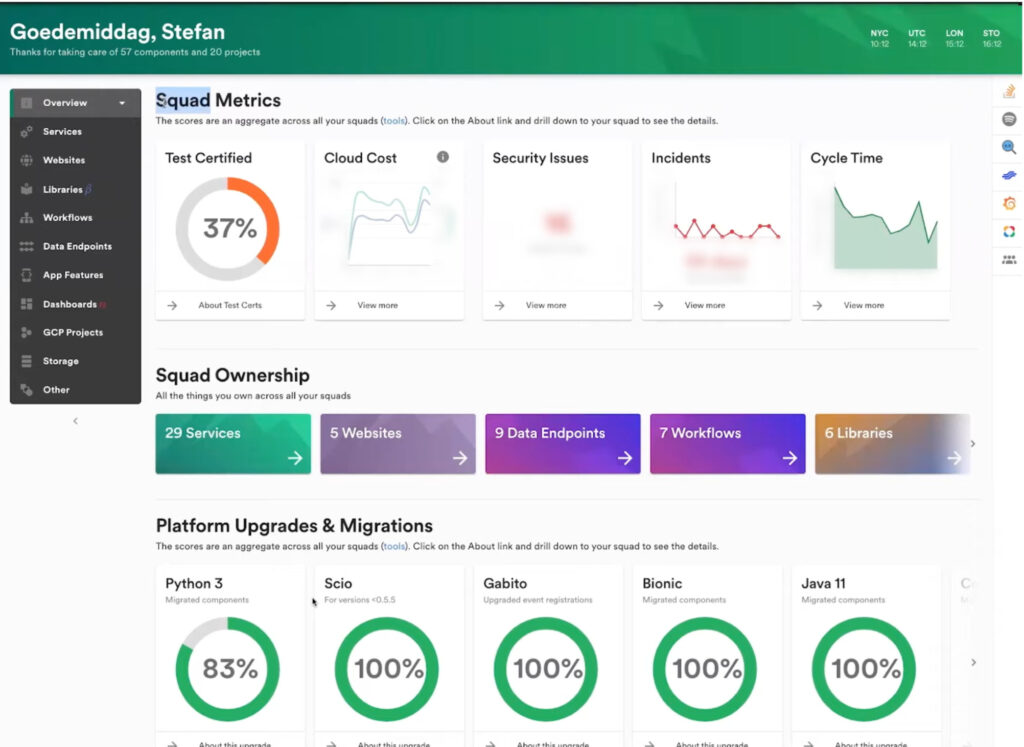Click the Storage icon in sidebar
1024x747 pixels.
click(x=27, y=361)
